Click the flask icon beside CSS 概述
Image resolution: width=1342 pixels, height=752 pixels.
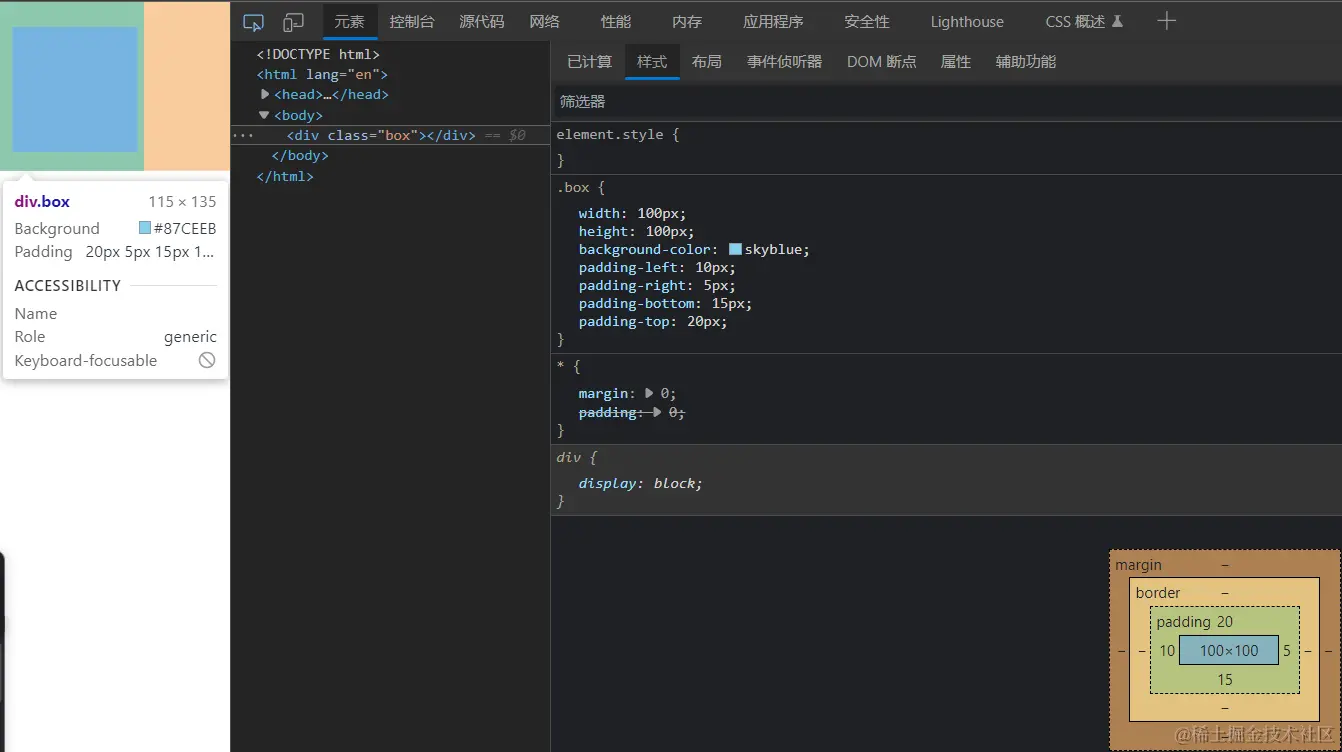(x=1117, y=21)
